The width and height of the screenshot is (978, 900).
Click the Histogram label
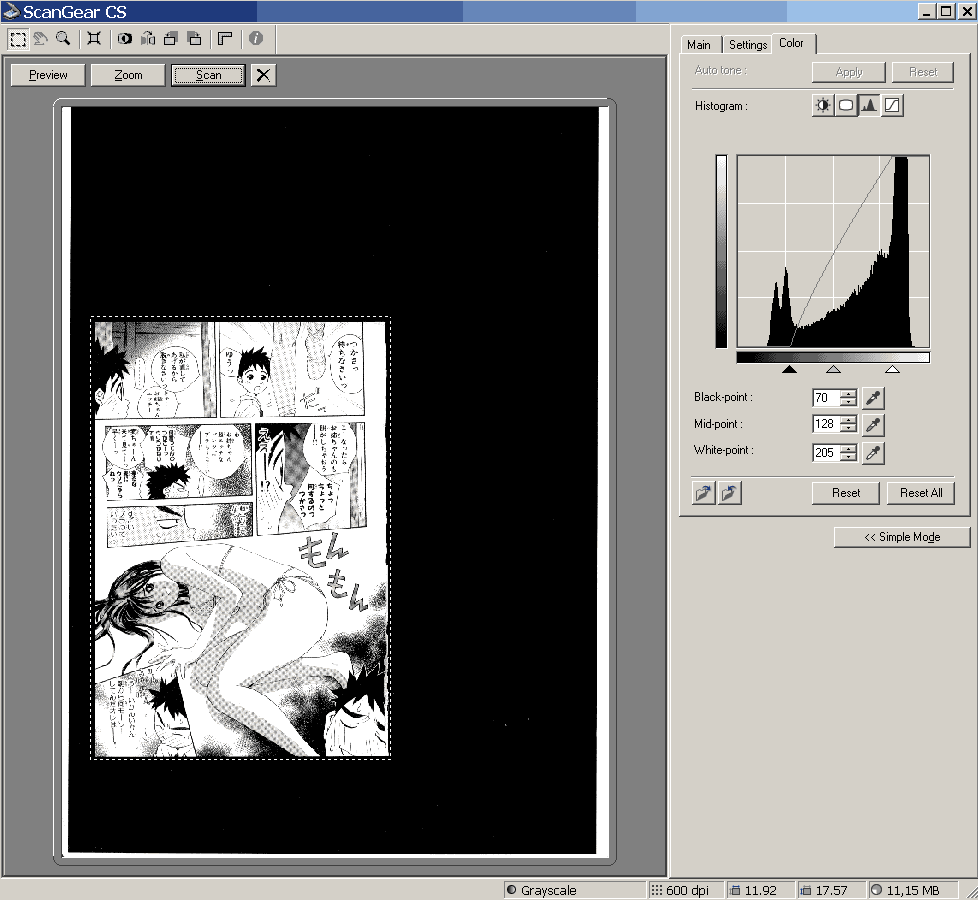pyautogui.click(x=721, y=106)
